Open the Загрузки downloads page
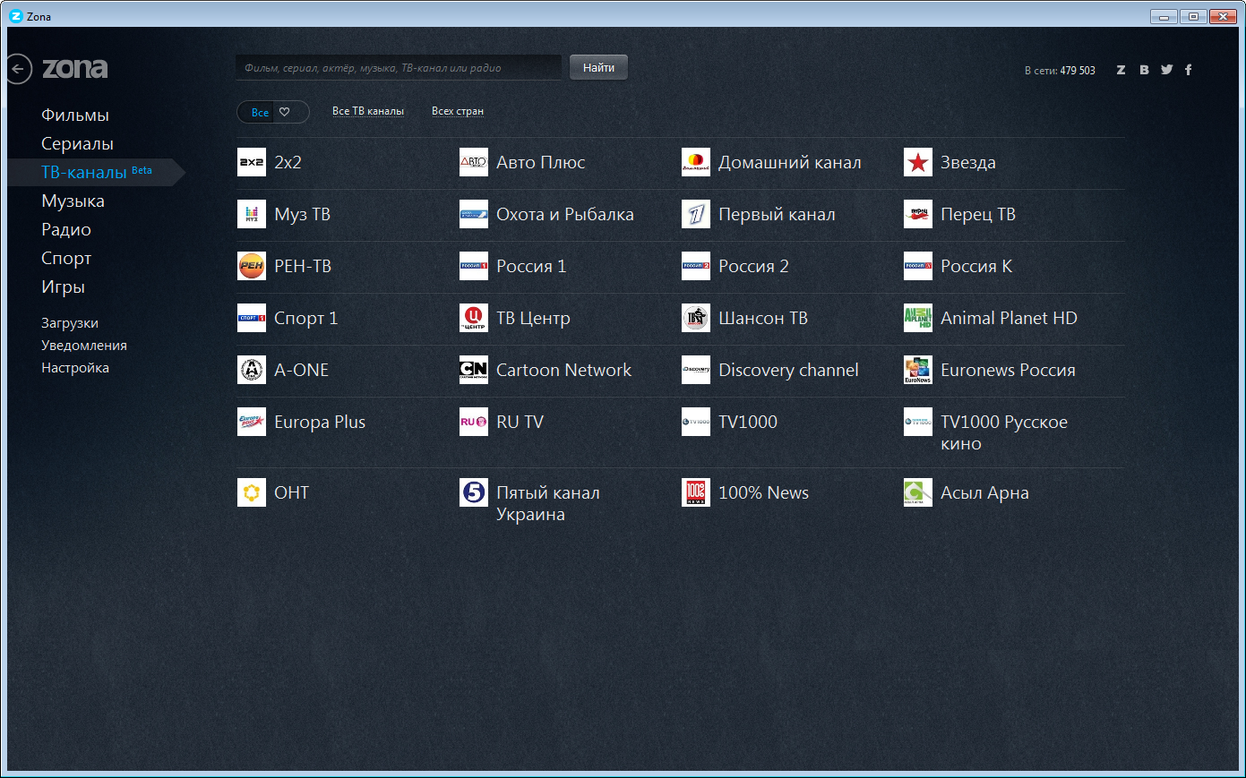Screen dimensions: 1246x778 point(70,323)
